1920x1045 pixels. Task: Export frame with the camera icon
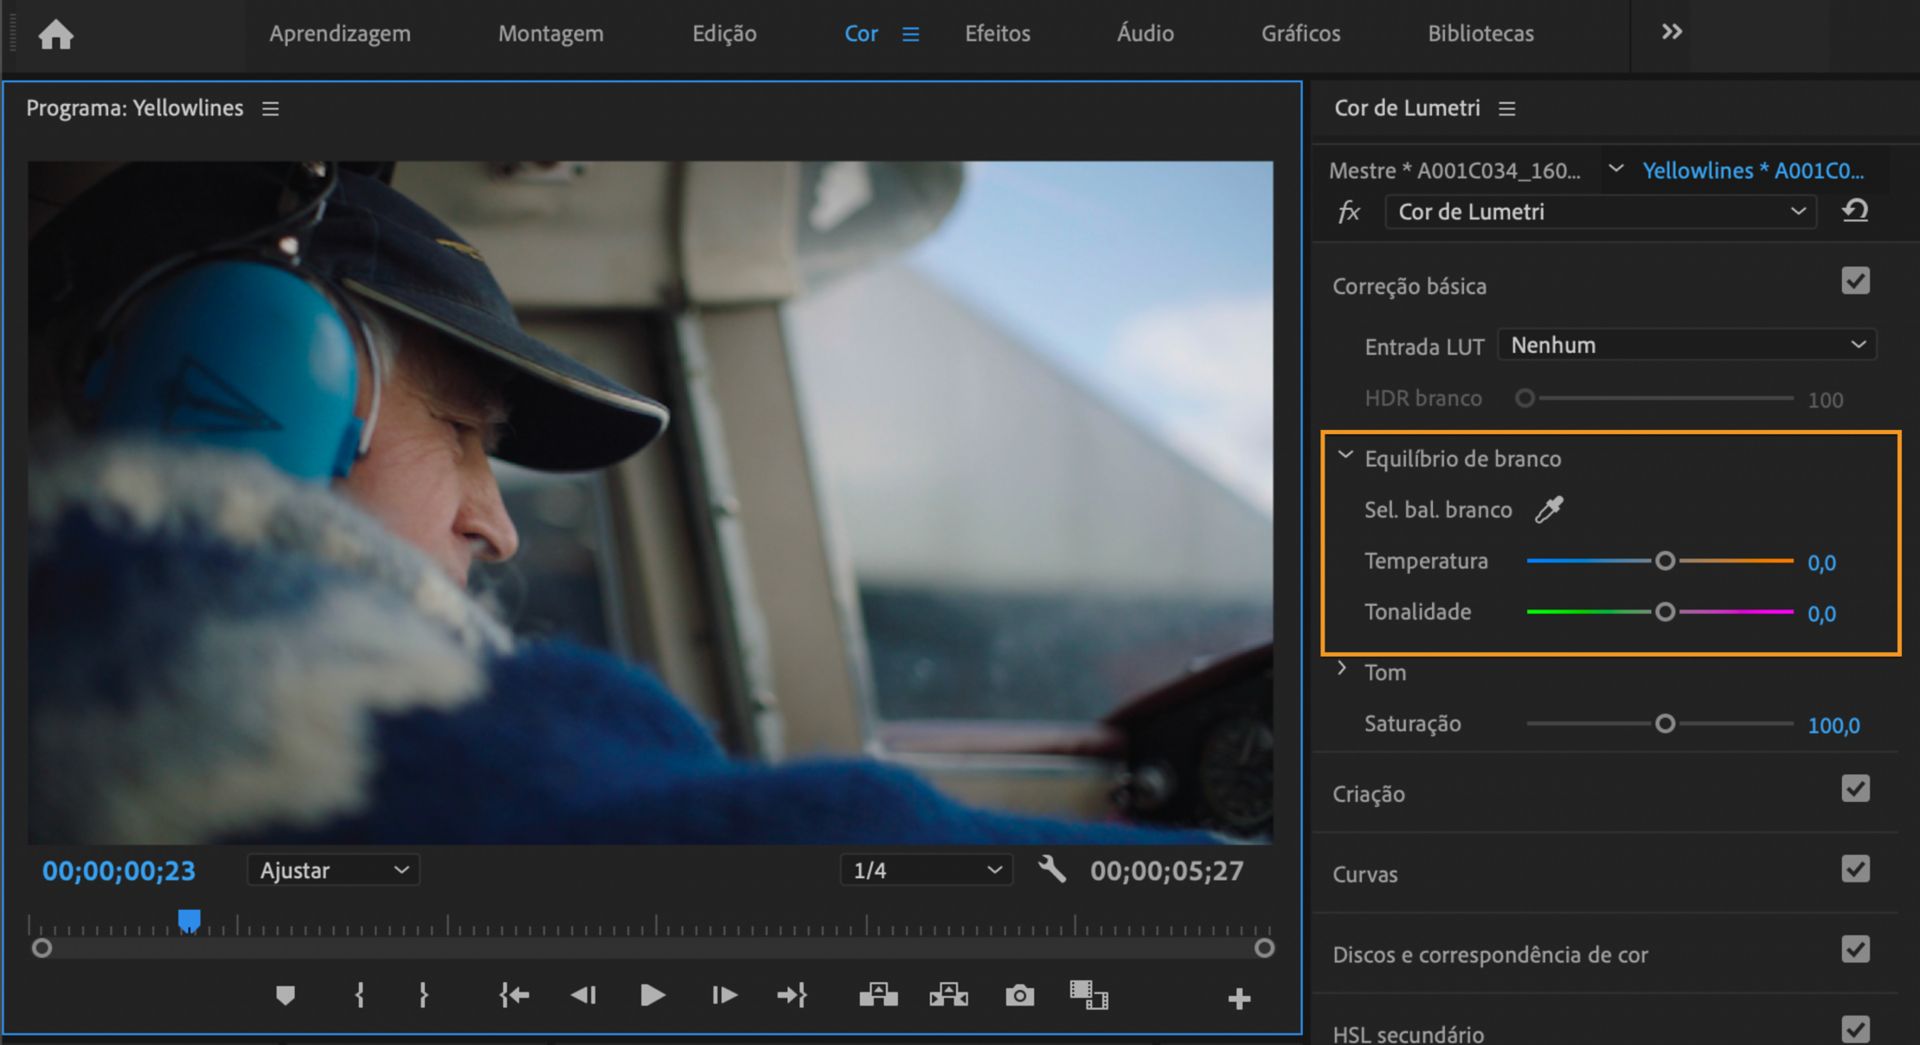pyautogui.click(x=1019, y=995)
